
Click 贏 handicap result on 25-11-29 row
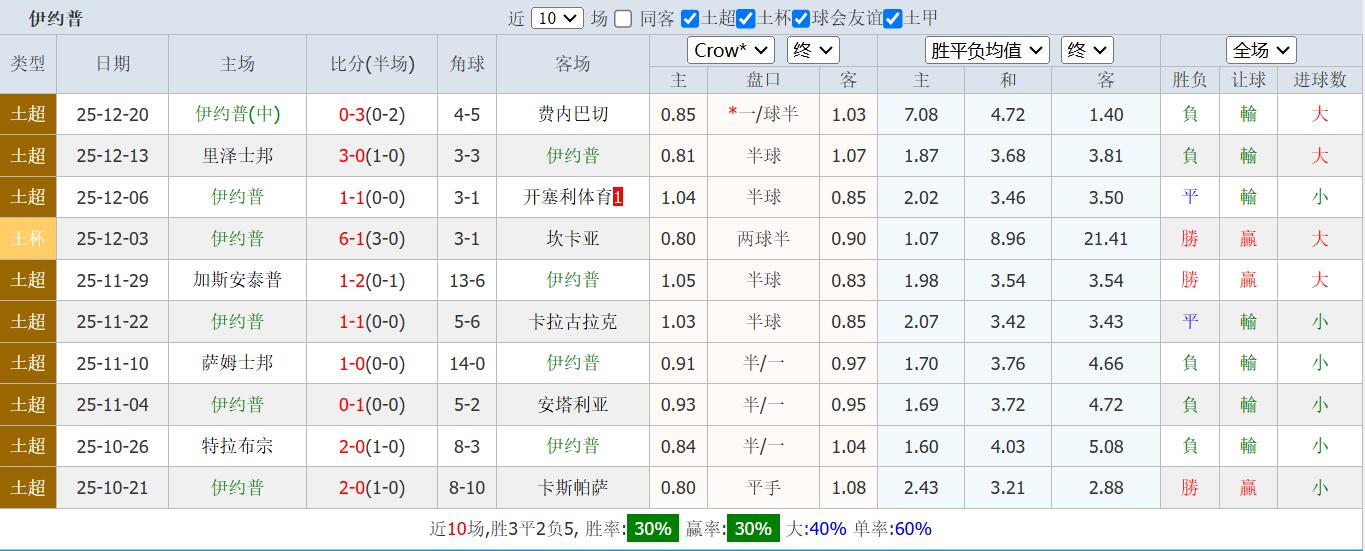point(1249,280)
